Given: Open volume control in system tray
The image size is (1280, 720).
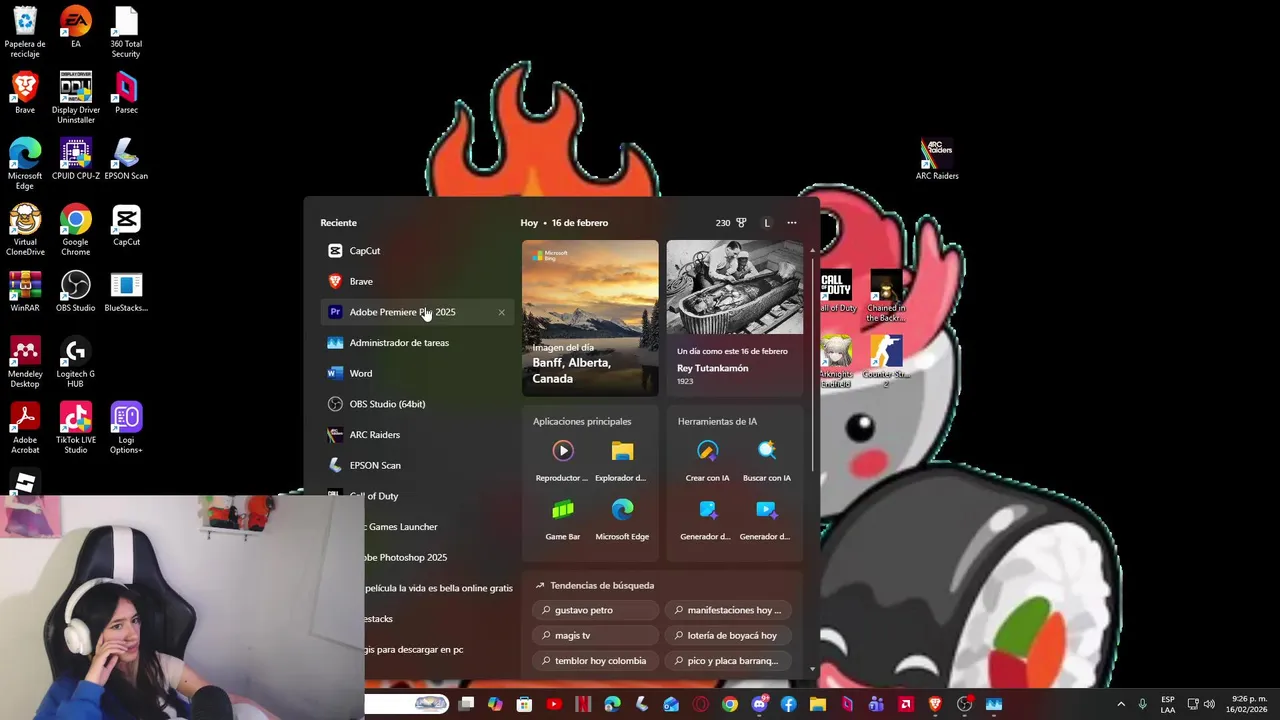Looking at the screenshot, I should 1209,704.
